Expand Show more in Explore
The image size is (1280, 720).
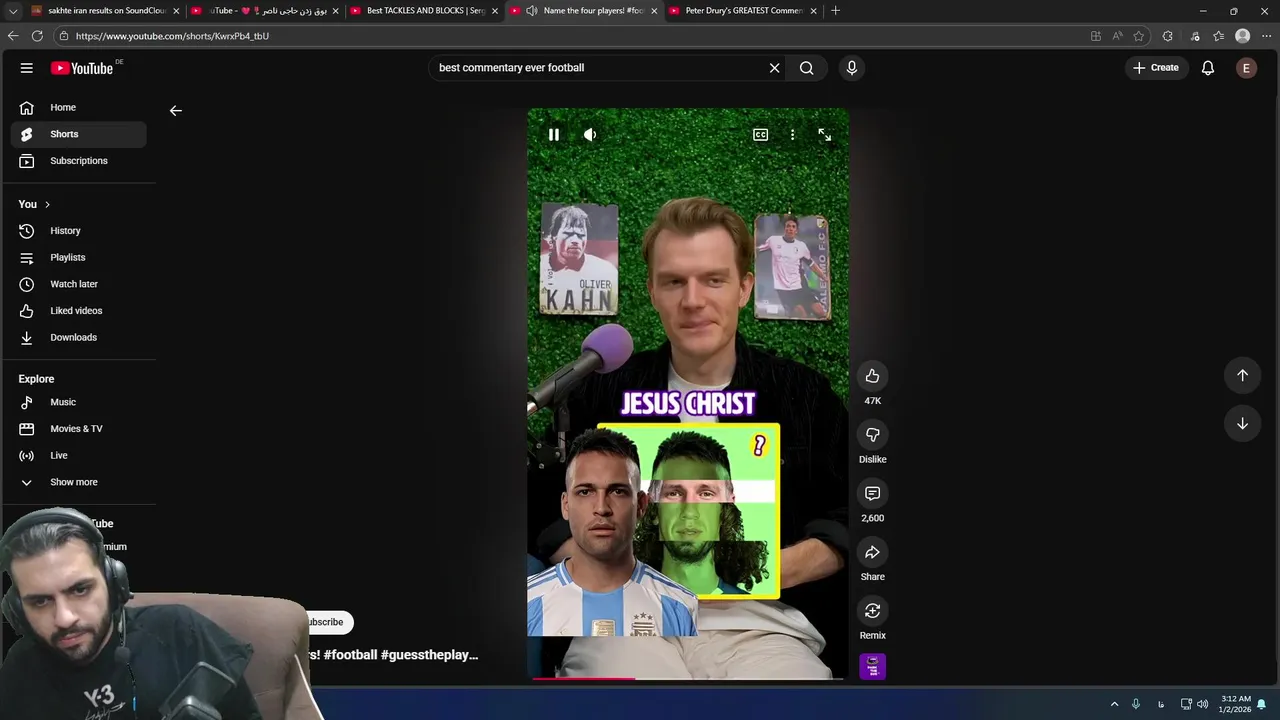[x=78, y=482]
